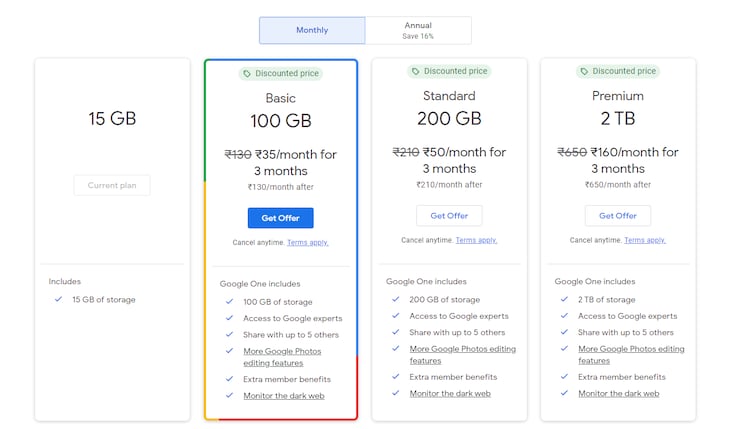This screenshot has width=750, height=429.
Task: Click the Premium plan discount tag icon
Action: tap(585, 72)
